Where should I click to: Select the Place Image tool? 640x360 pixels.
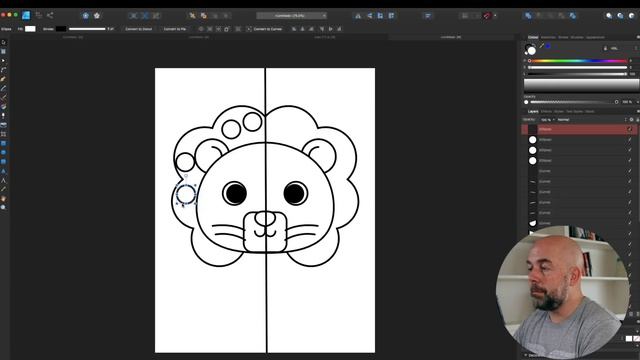click(4, 125)
